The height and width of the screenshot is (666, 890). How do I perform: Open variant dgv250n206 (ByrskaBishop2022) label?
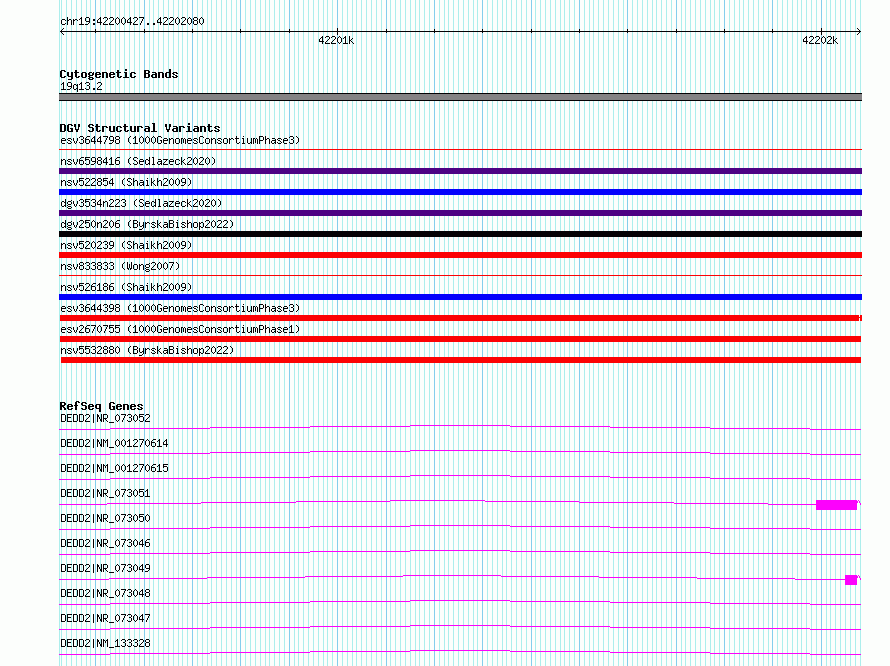click(x=147, y=224)
